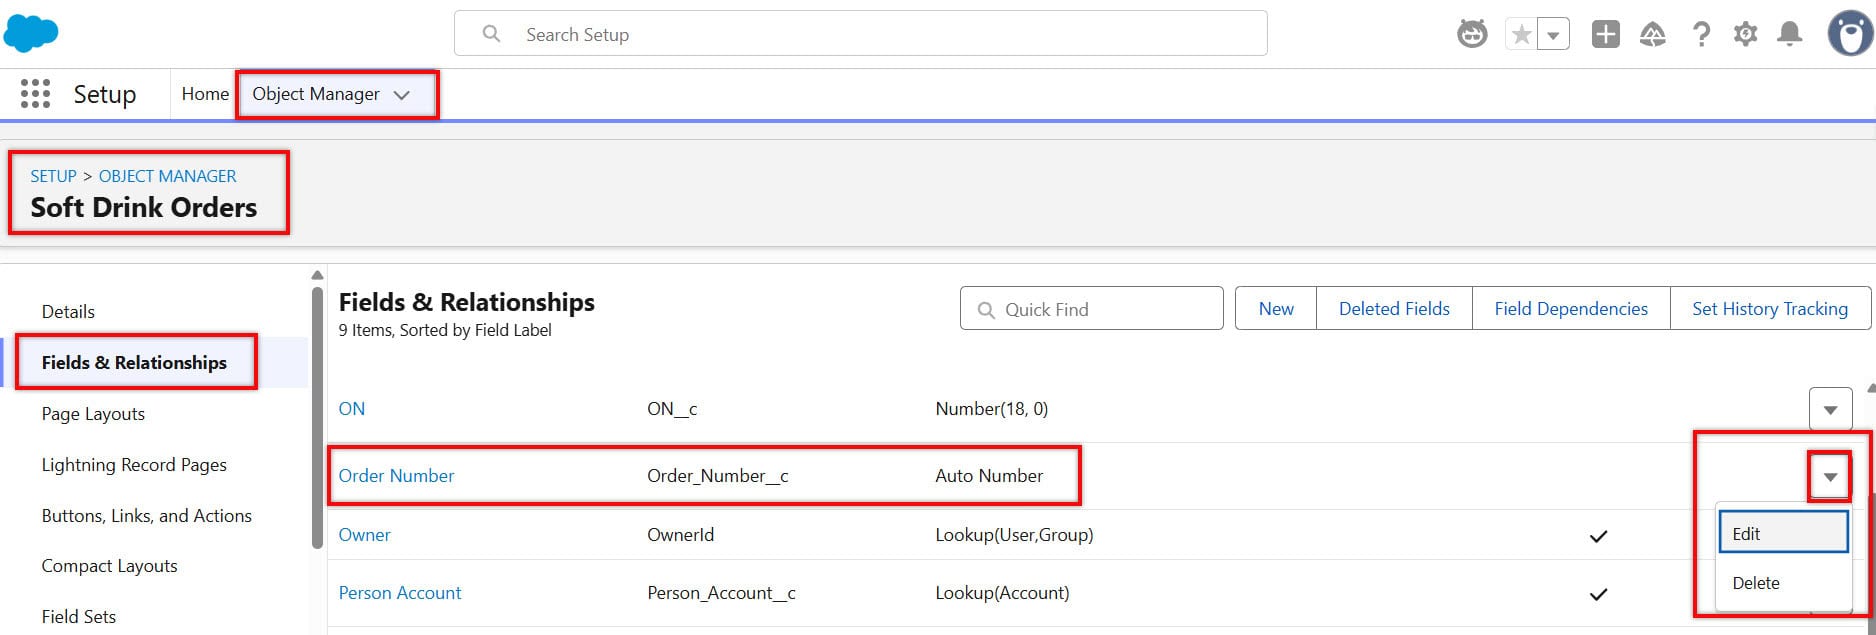Expand the Object Manager tab chevron
1876x635 pixels.
point(402,95)
